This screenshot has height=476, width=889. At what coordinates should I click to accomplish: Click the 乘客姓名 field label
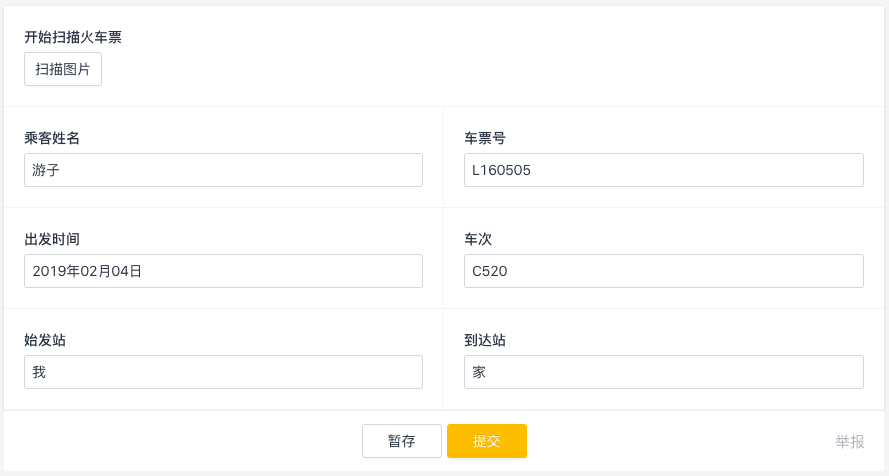(52, 138)
